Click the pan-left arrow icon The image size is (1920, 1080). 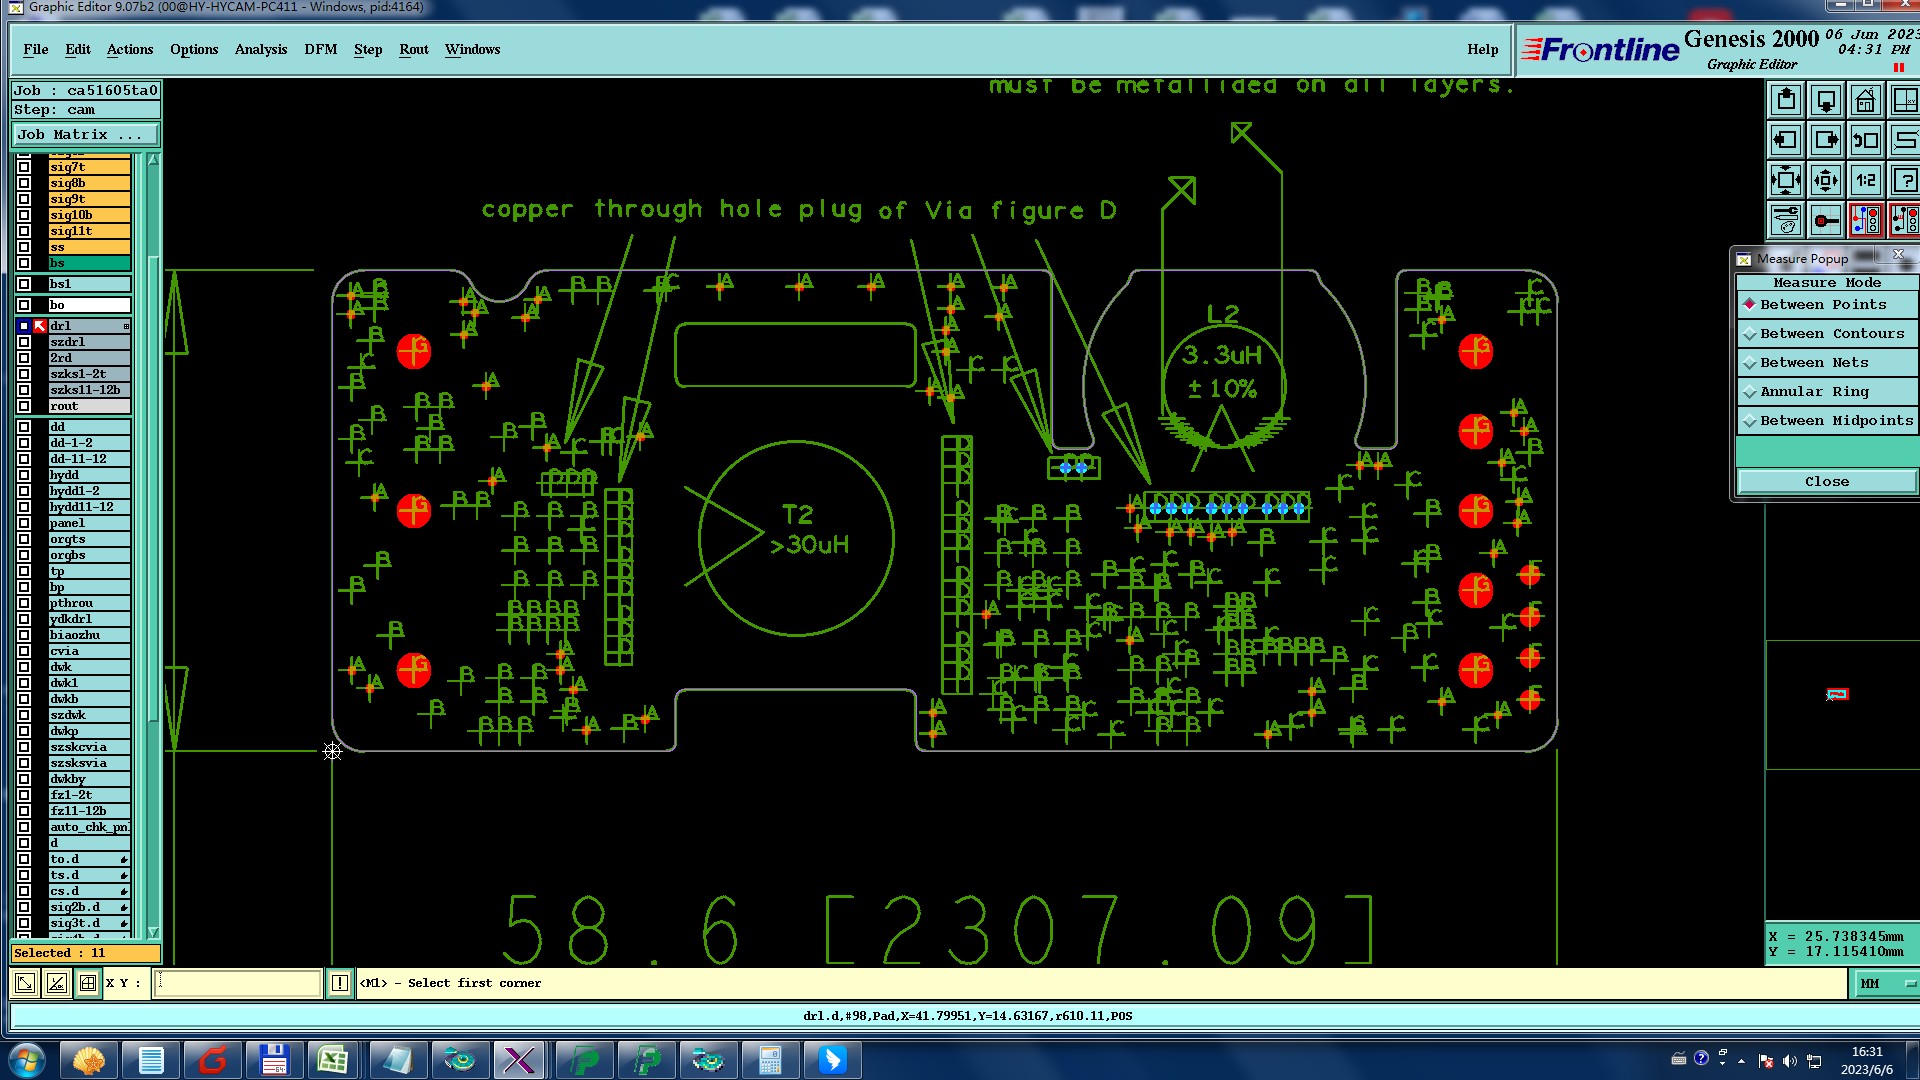point(1786,140)
